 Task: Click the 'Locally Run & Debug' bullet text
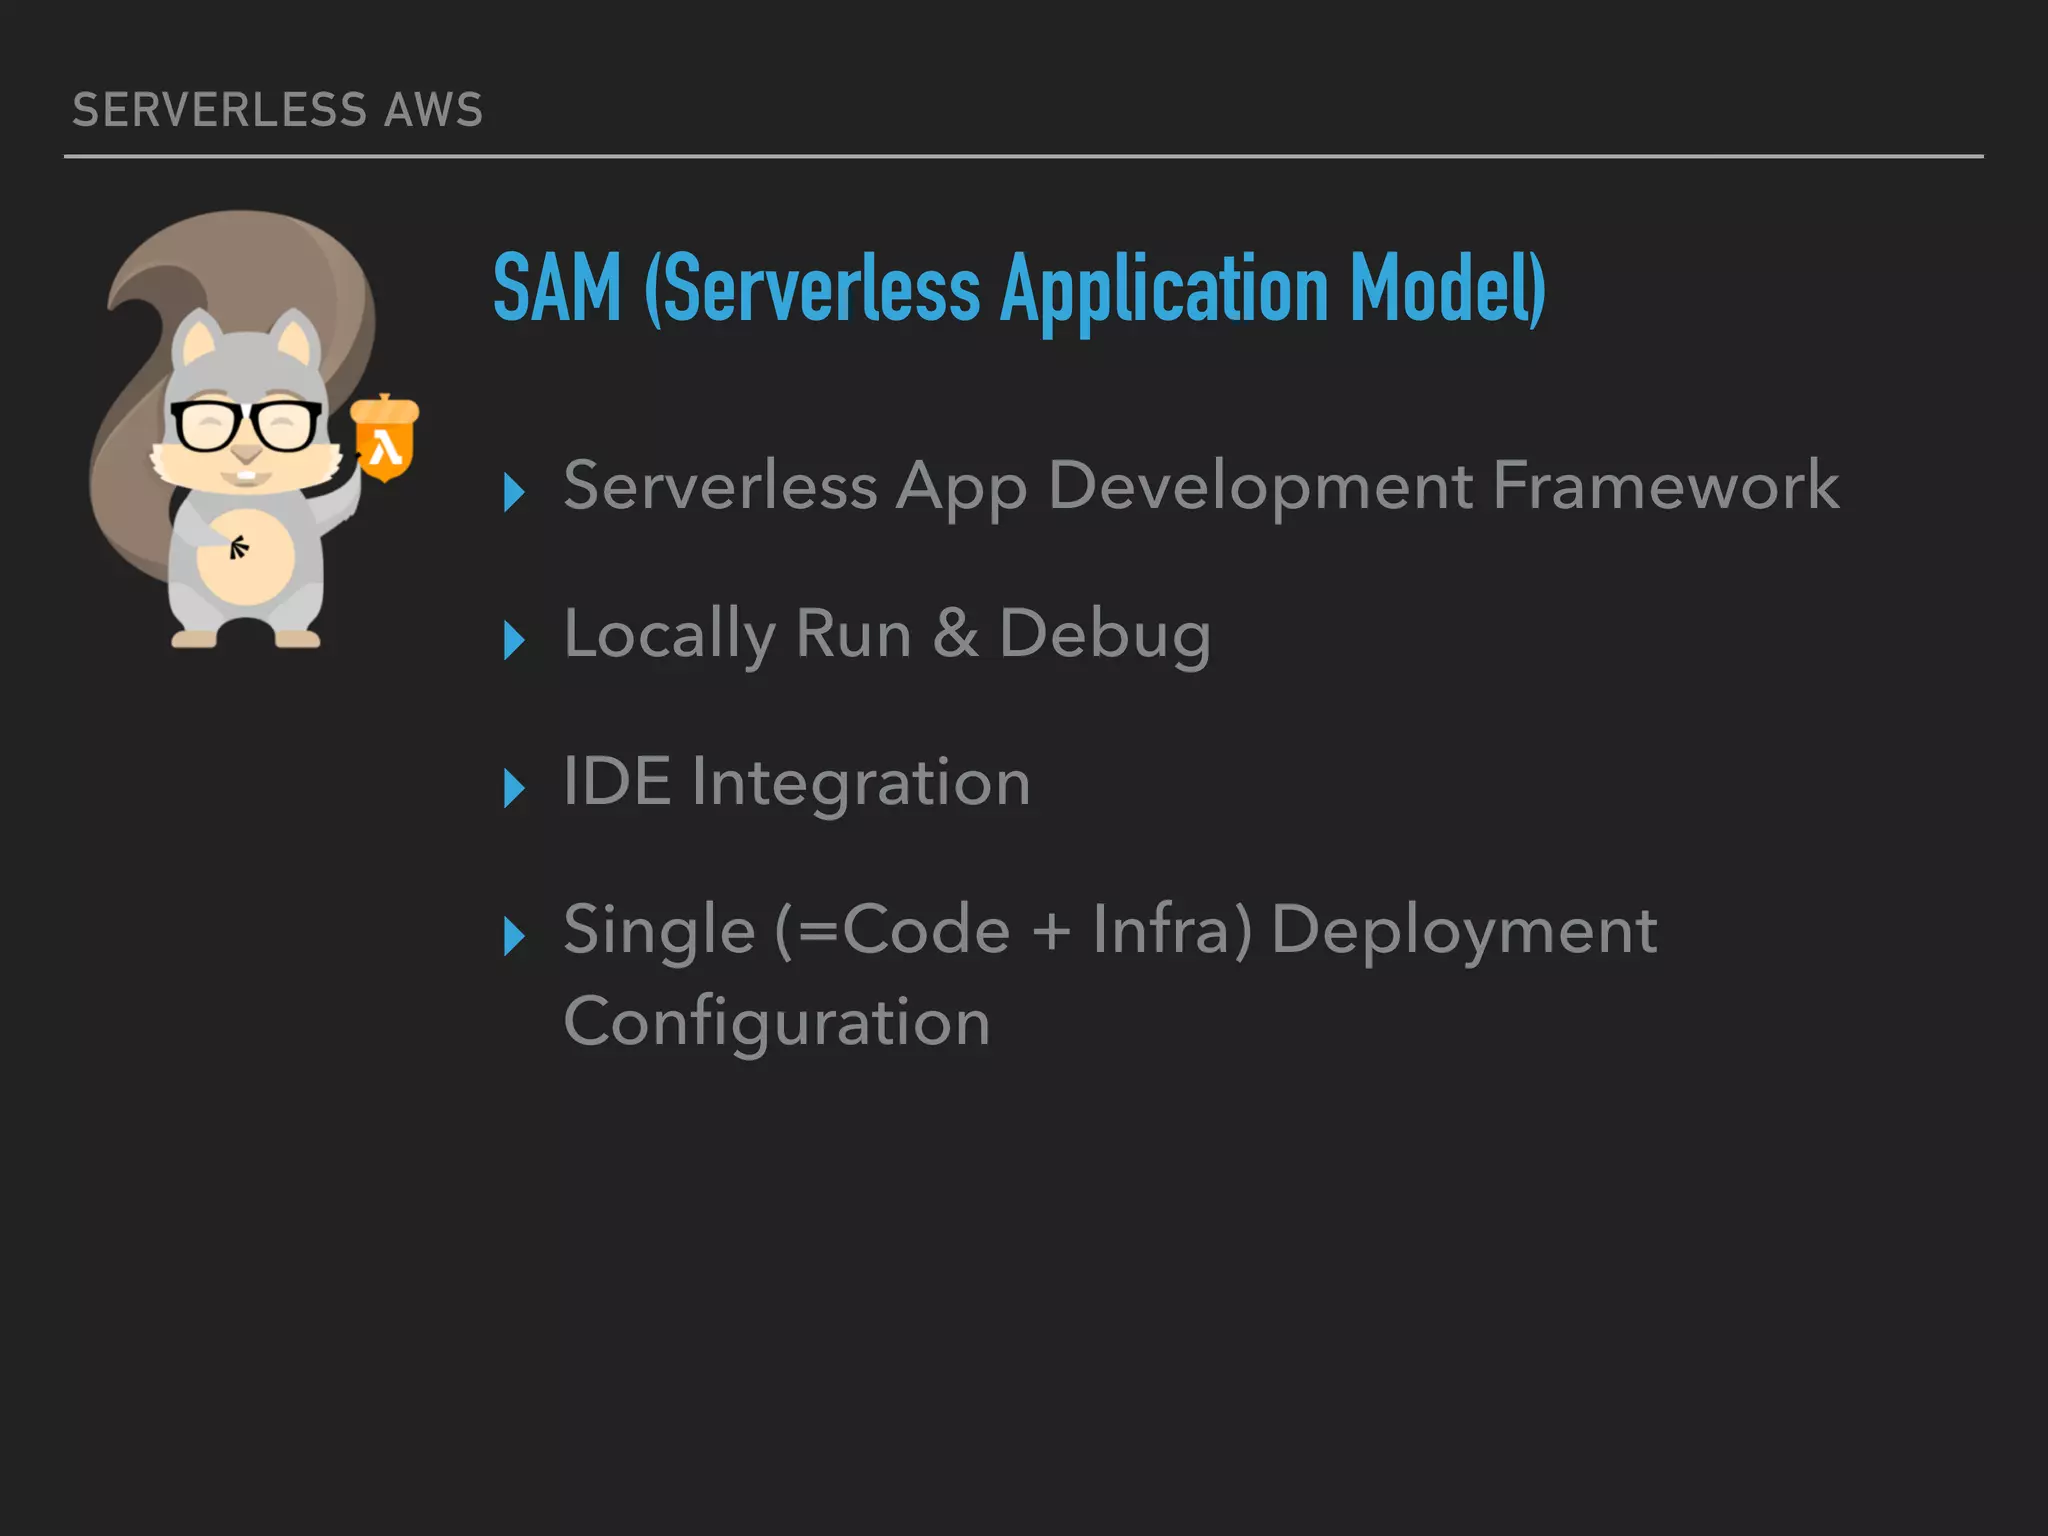[887, 635]
